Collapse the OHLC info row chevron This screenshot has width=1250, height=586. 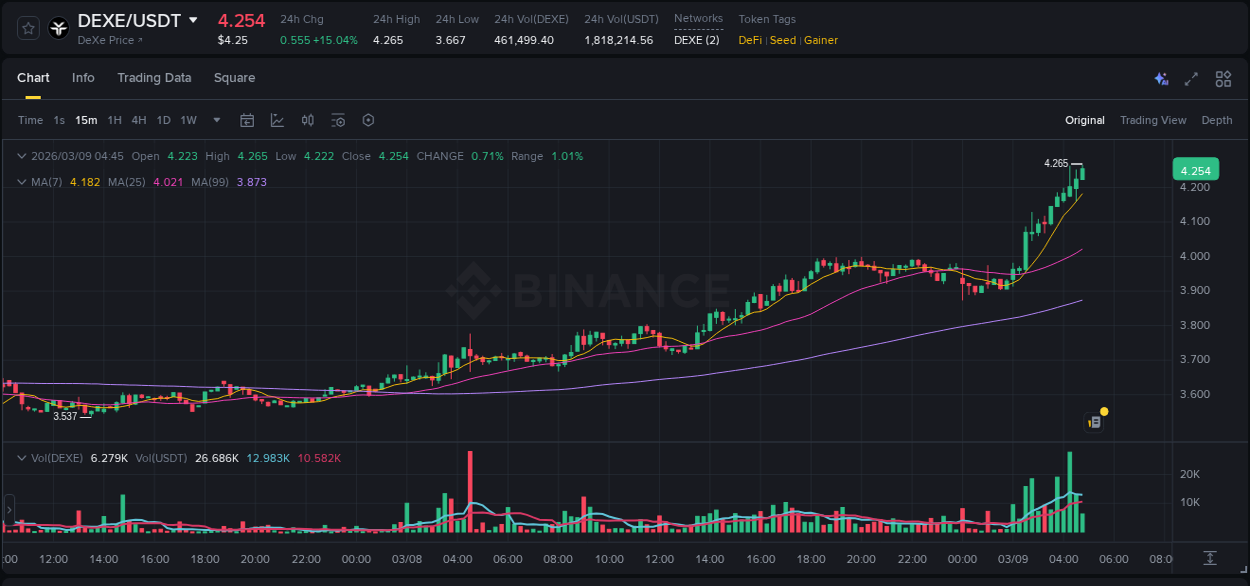22,156
